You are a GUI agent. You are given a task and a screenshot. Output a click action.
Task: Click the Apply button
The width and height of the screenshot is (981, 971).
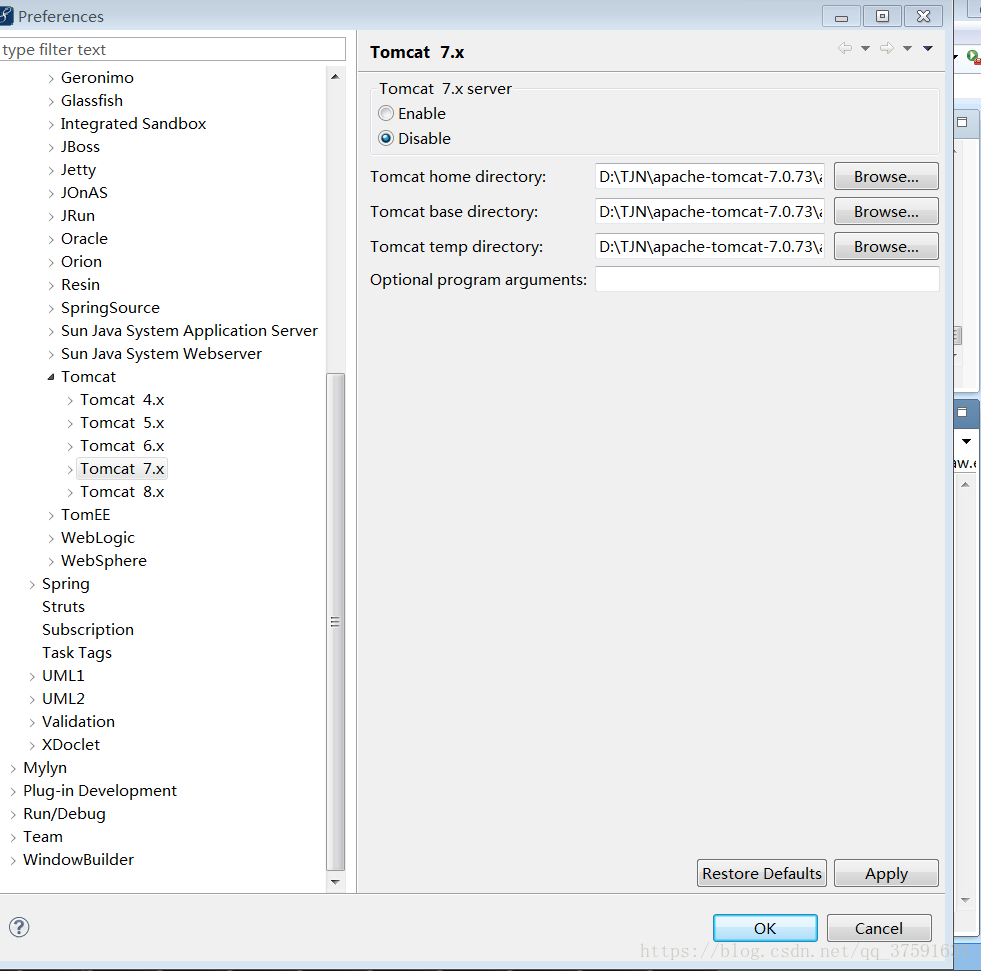886,873
